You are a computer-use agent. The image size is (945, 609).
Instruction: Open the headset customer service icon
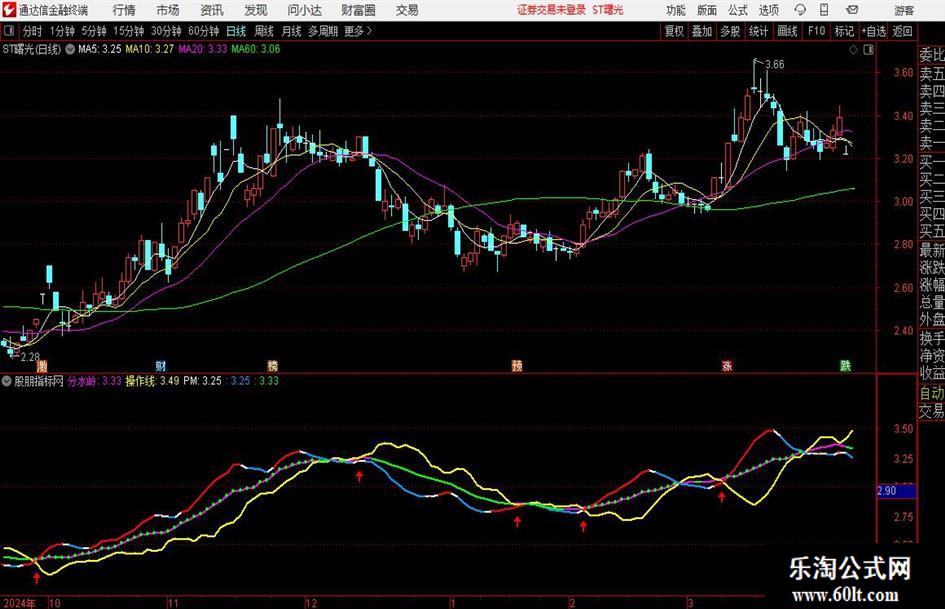pyautogui.click(x=800, y=10)
